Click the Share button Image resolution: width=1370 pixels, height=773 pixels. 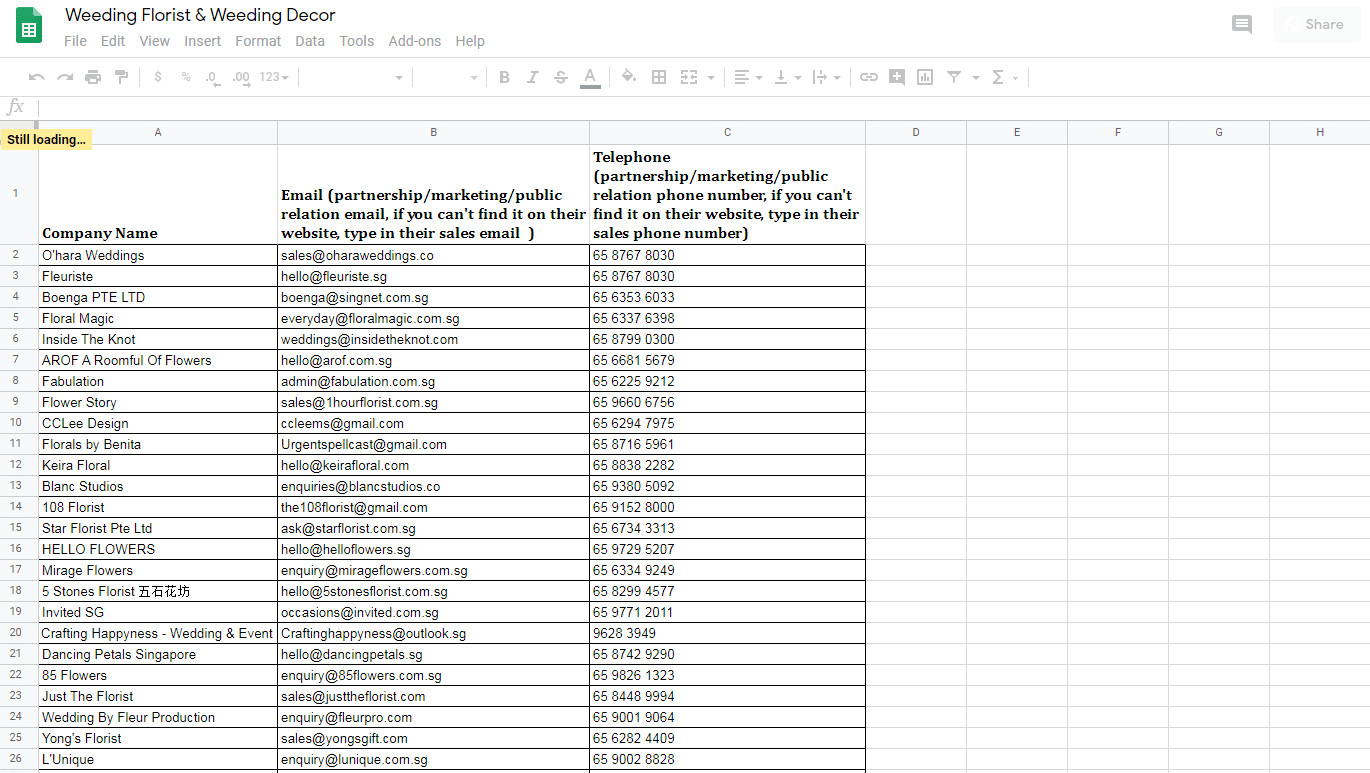(1322, 24)
